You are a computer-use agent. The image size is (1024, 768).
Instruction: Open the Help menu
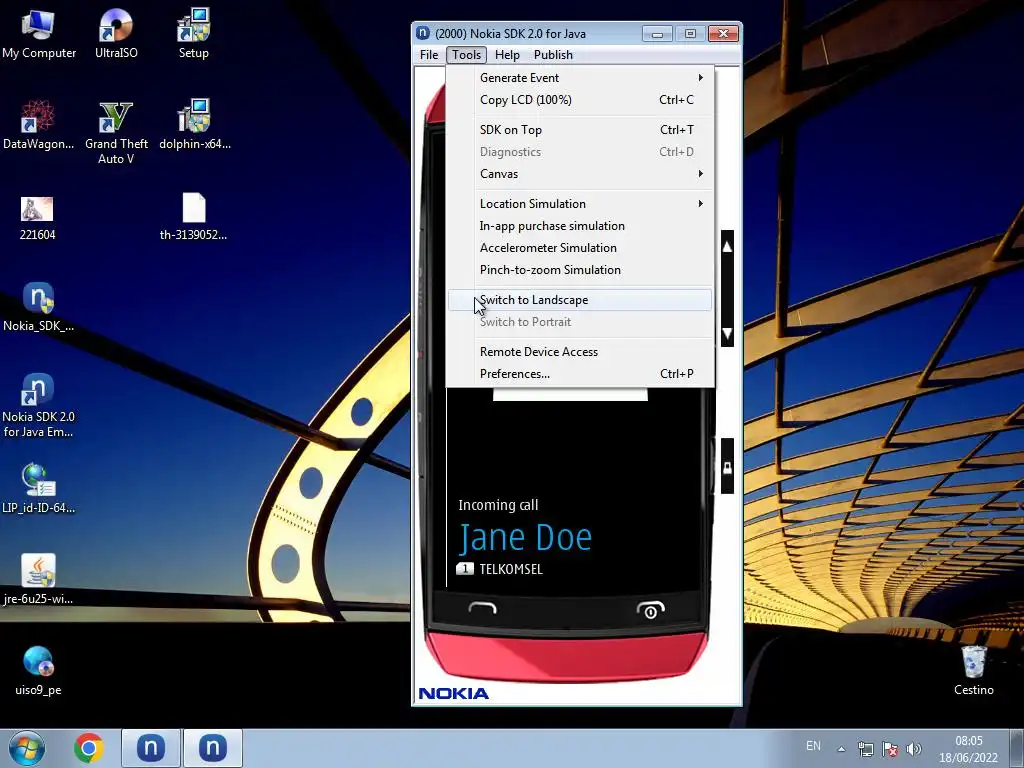click(x=507, y=55)
